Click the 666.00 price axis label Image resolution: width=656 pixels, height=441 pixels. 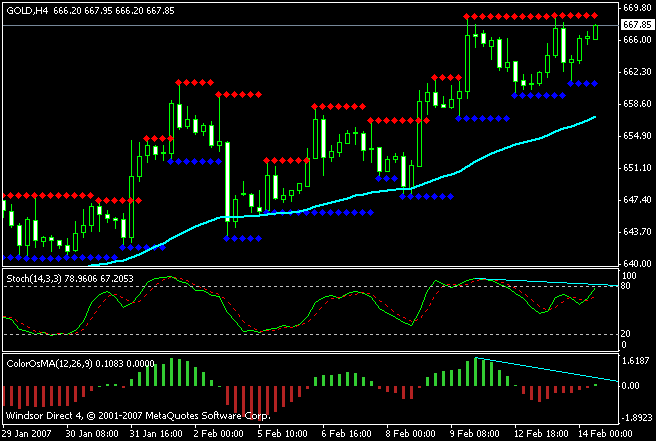pos(637,40)
